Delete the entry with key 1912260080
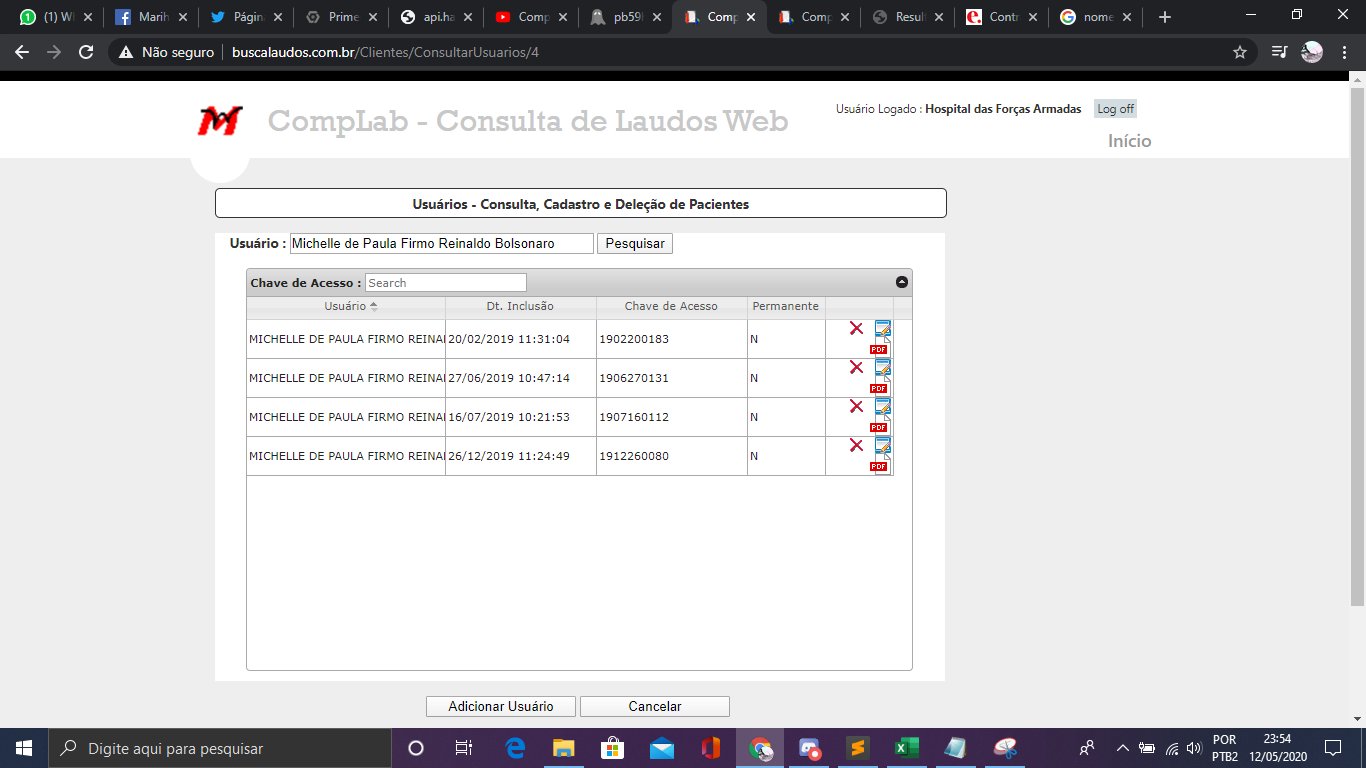Screen dimensions: 1366x768 point(856,446)
